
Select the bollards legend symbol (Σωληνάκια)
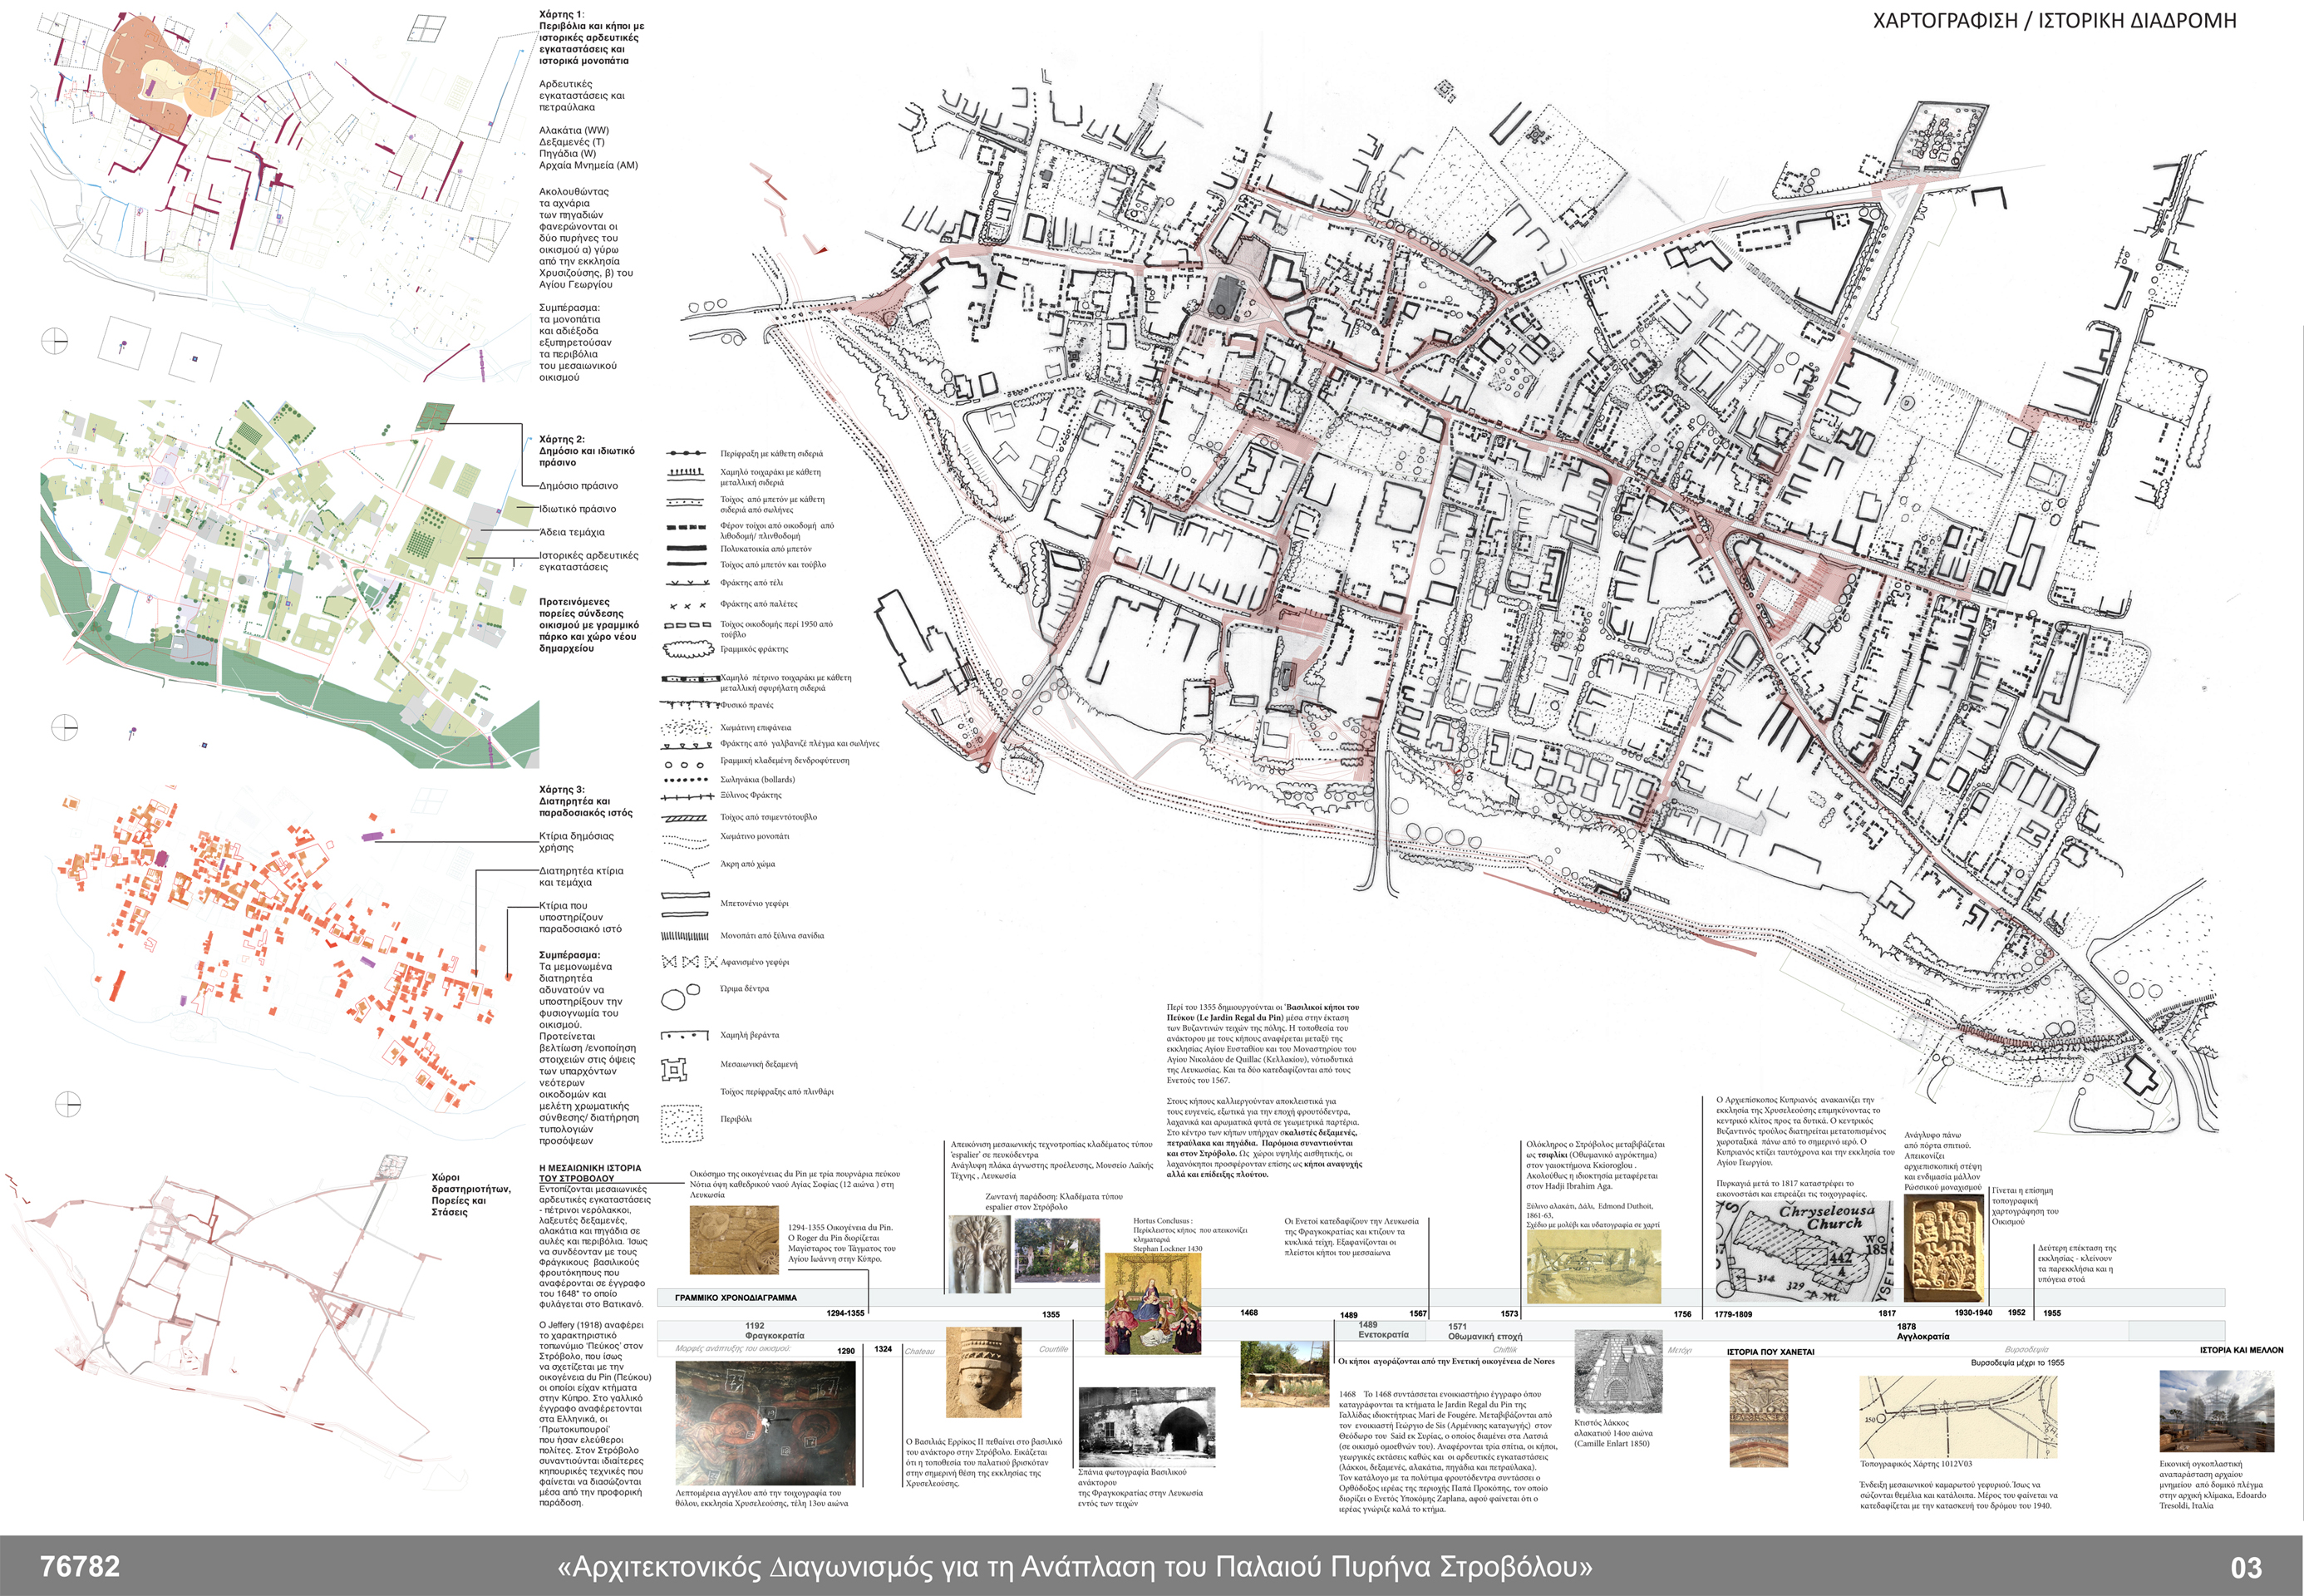[685, 780]
